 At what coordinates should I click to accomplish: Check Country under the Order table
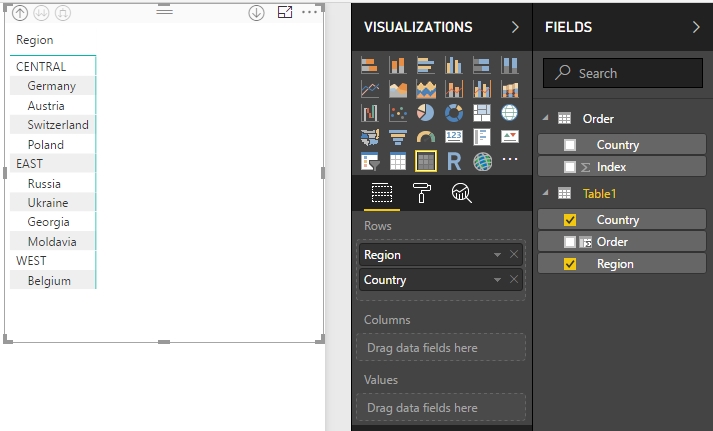coord(569,145)
